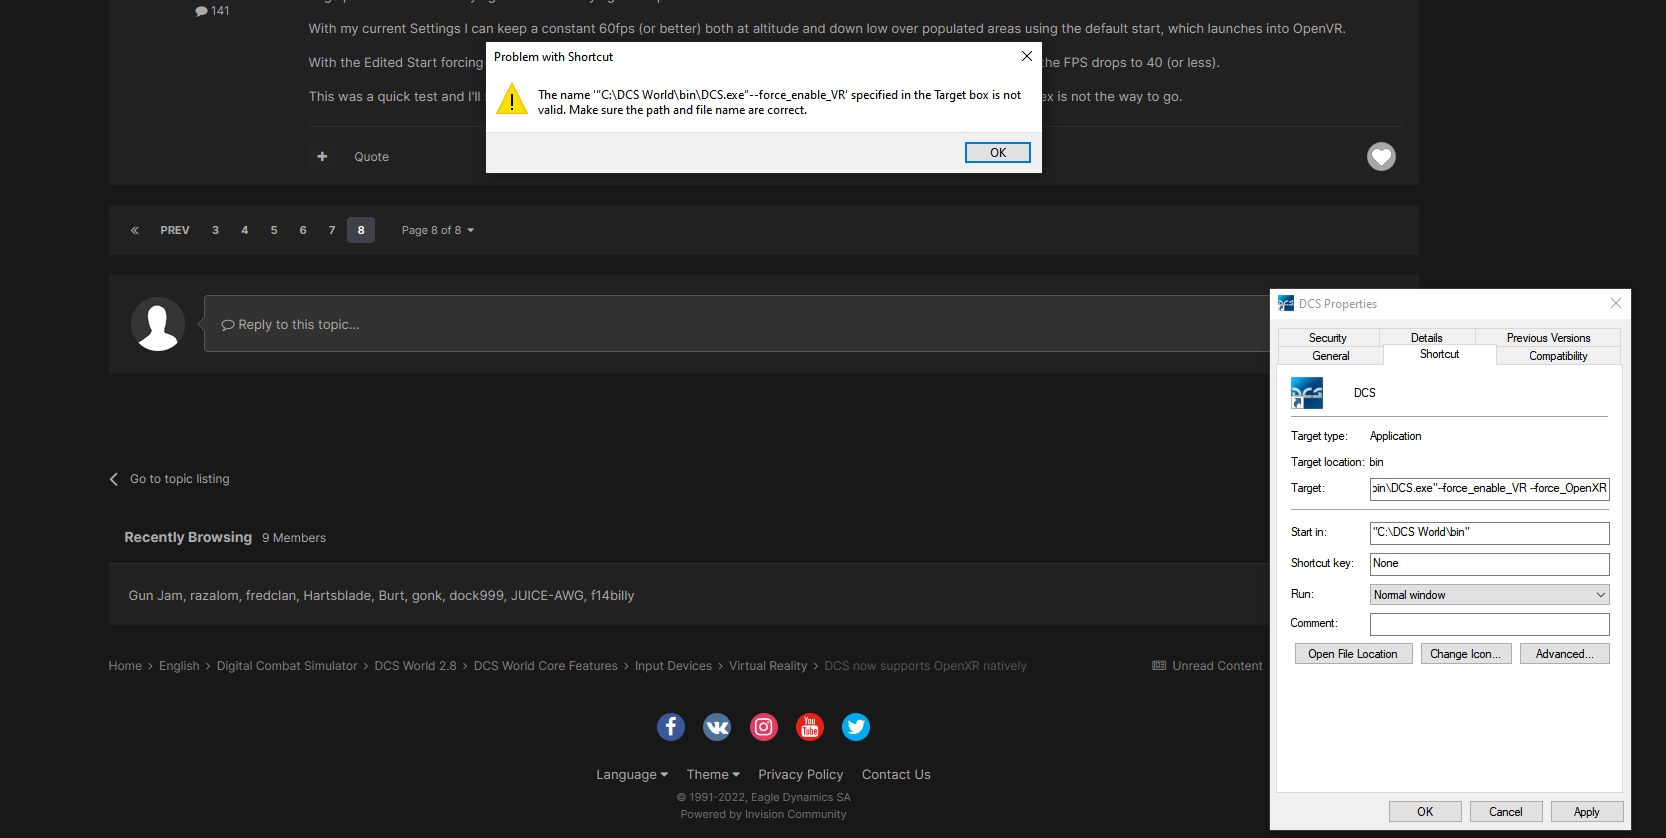Open Digital Combat Simulator breadcrumb

(287, 666)
